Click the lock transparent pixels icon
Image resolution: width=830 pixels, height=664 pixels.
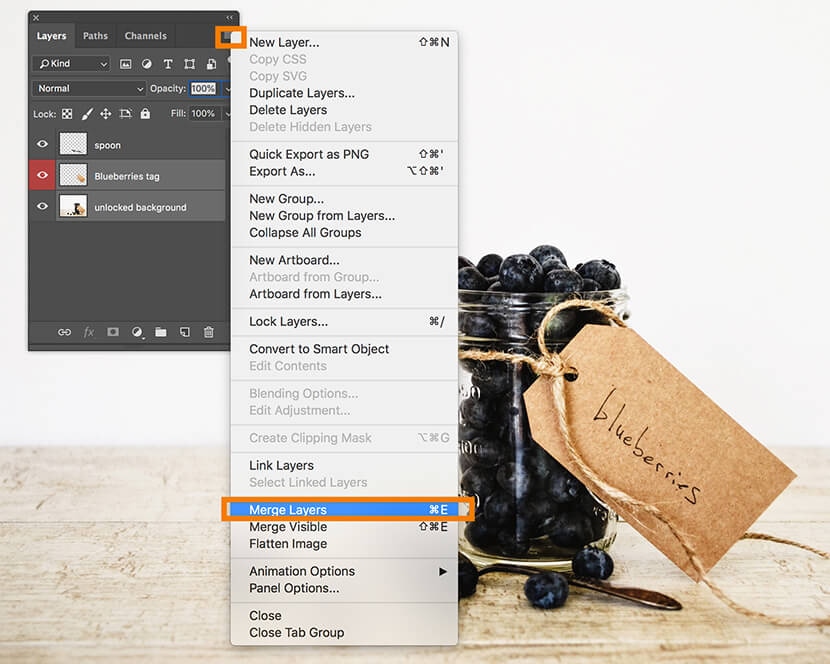click(x=67, y=114)
